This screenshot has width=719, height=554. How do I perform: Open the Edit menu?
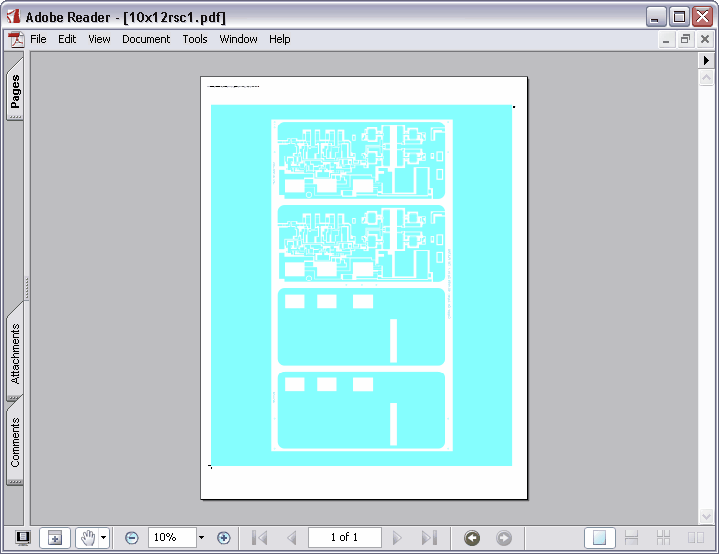67,39
